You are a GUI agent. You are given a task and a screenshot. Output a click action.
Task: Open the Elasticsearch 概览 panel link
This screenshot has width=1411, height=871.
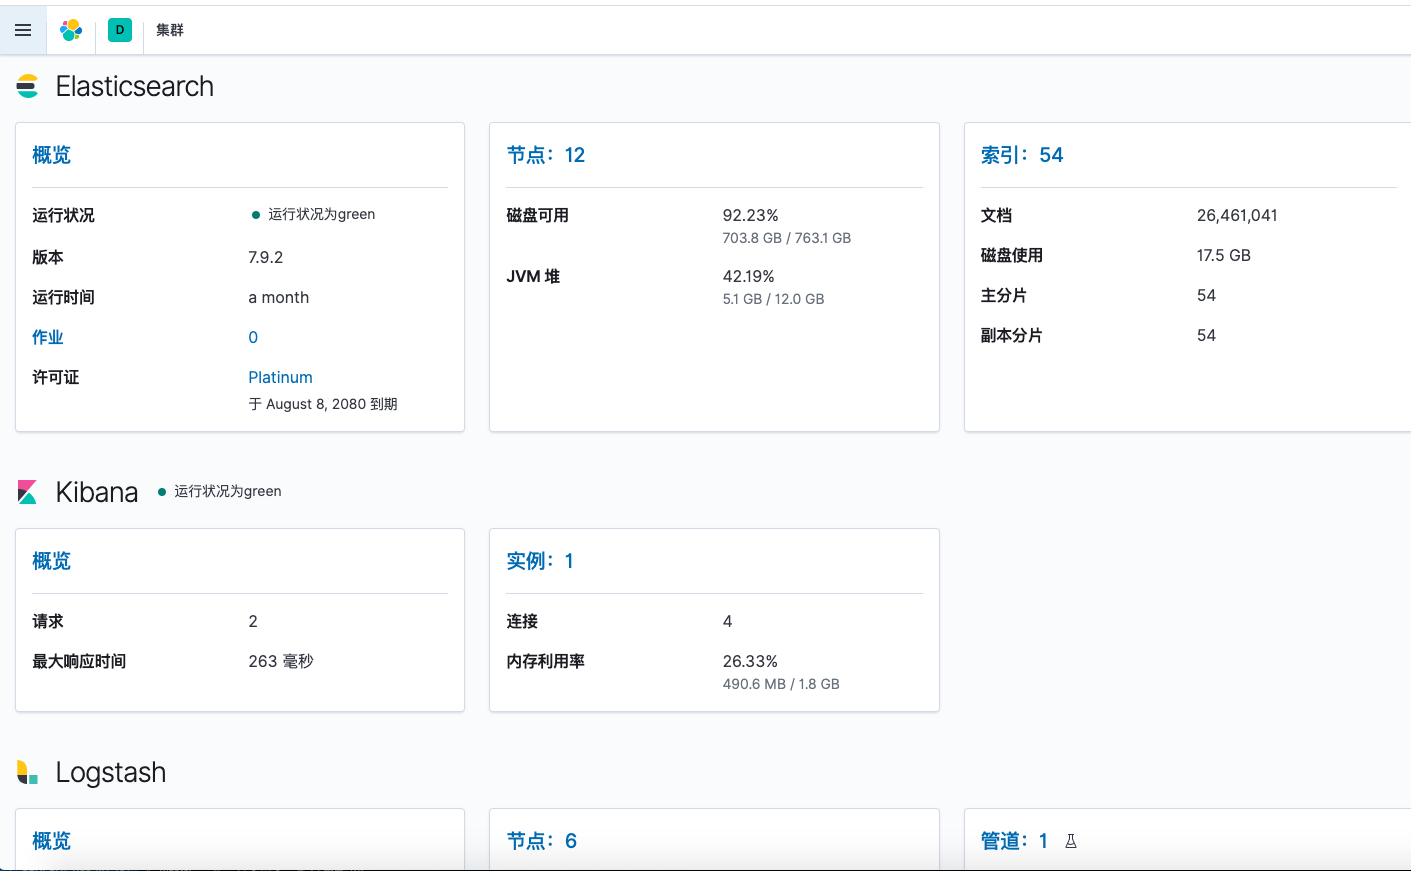(x=51, y=155)
